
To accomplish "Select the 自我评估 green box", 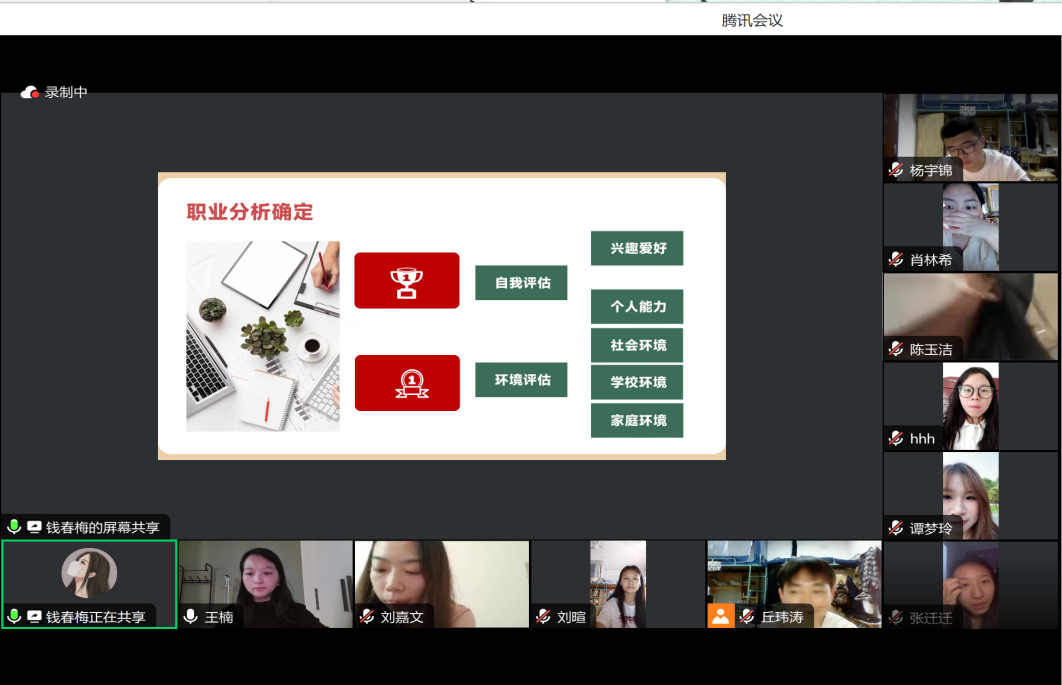I will pos(521,283).
